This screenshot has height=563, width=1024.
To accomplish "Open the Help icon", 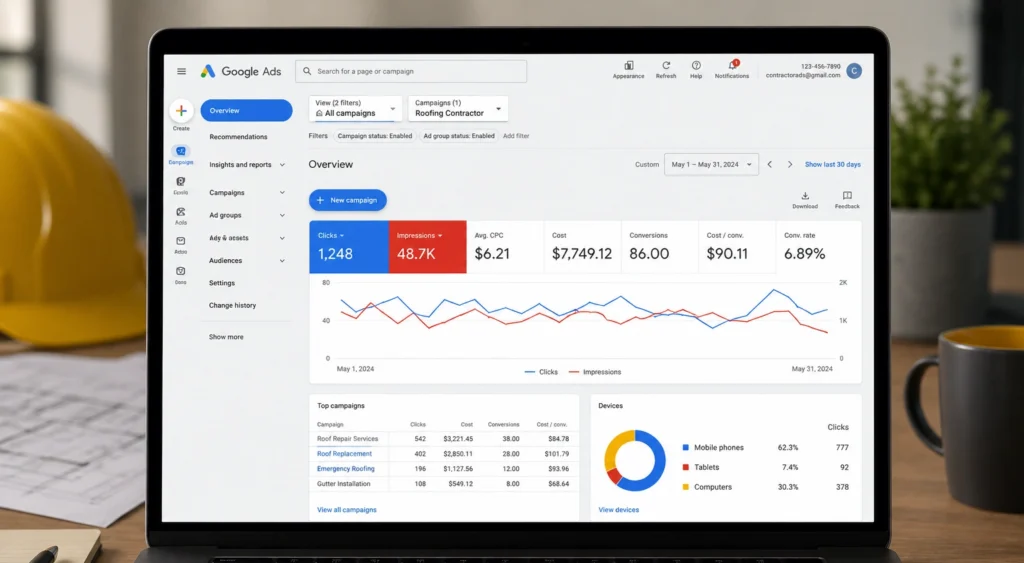I will click(696, 65).
